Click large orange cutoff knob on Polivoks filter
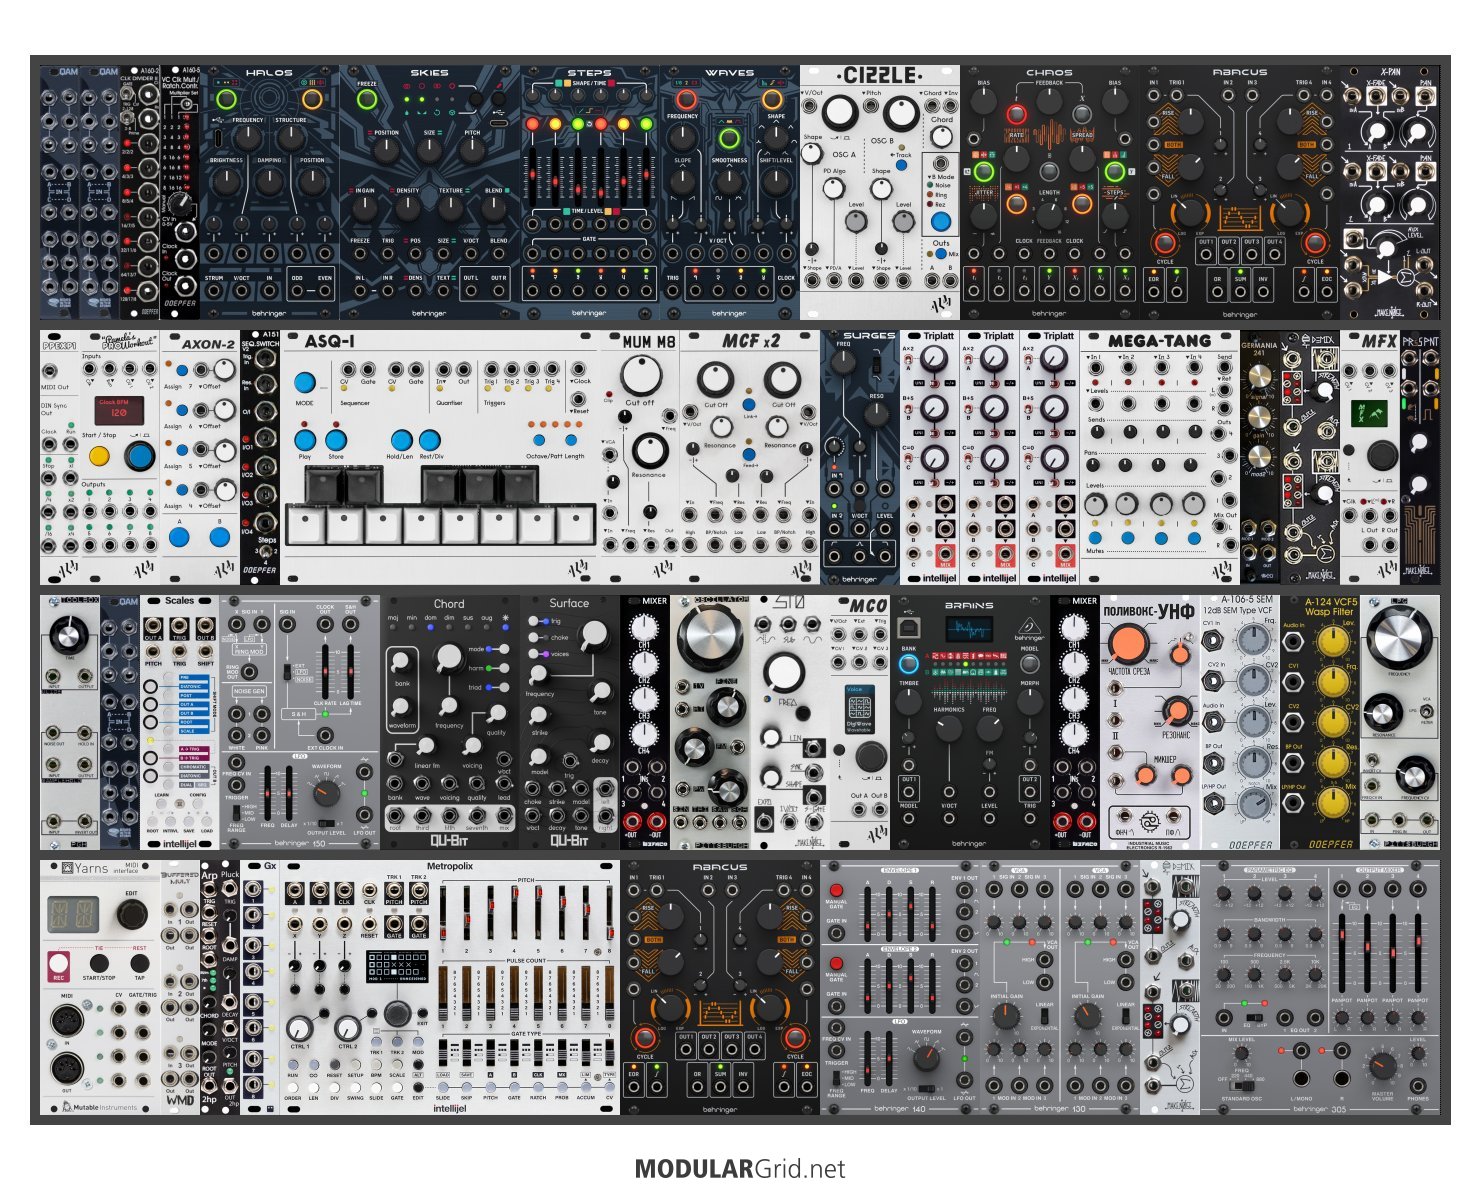 point(1127,643)
